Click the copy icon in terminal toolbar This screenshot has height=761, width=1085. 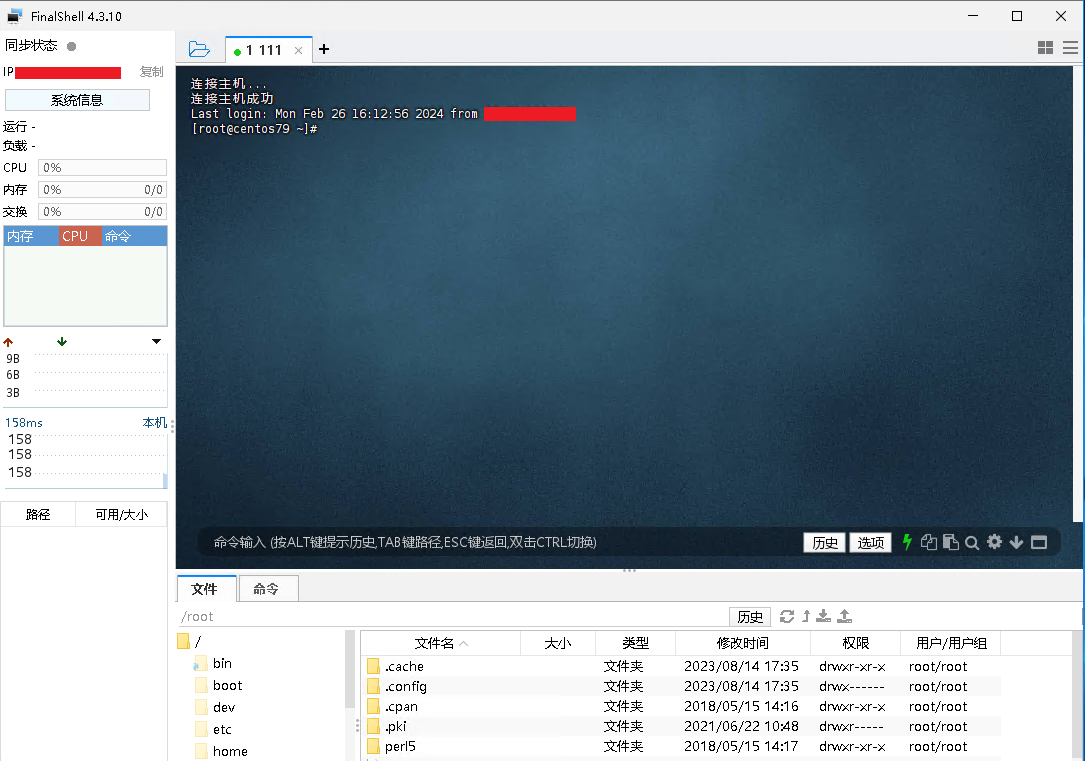[x=929, y=542]
